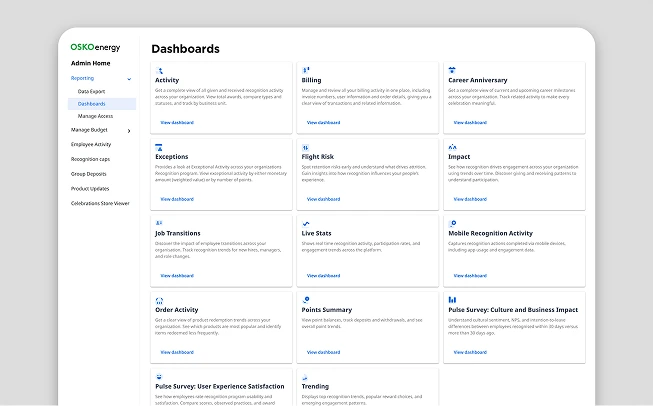The width and height of the screenshot is (653, 406).
Task: View dashboard link for Impact
Action: (x=470, y=199)
